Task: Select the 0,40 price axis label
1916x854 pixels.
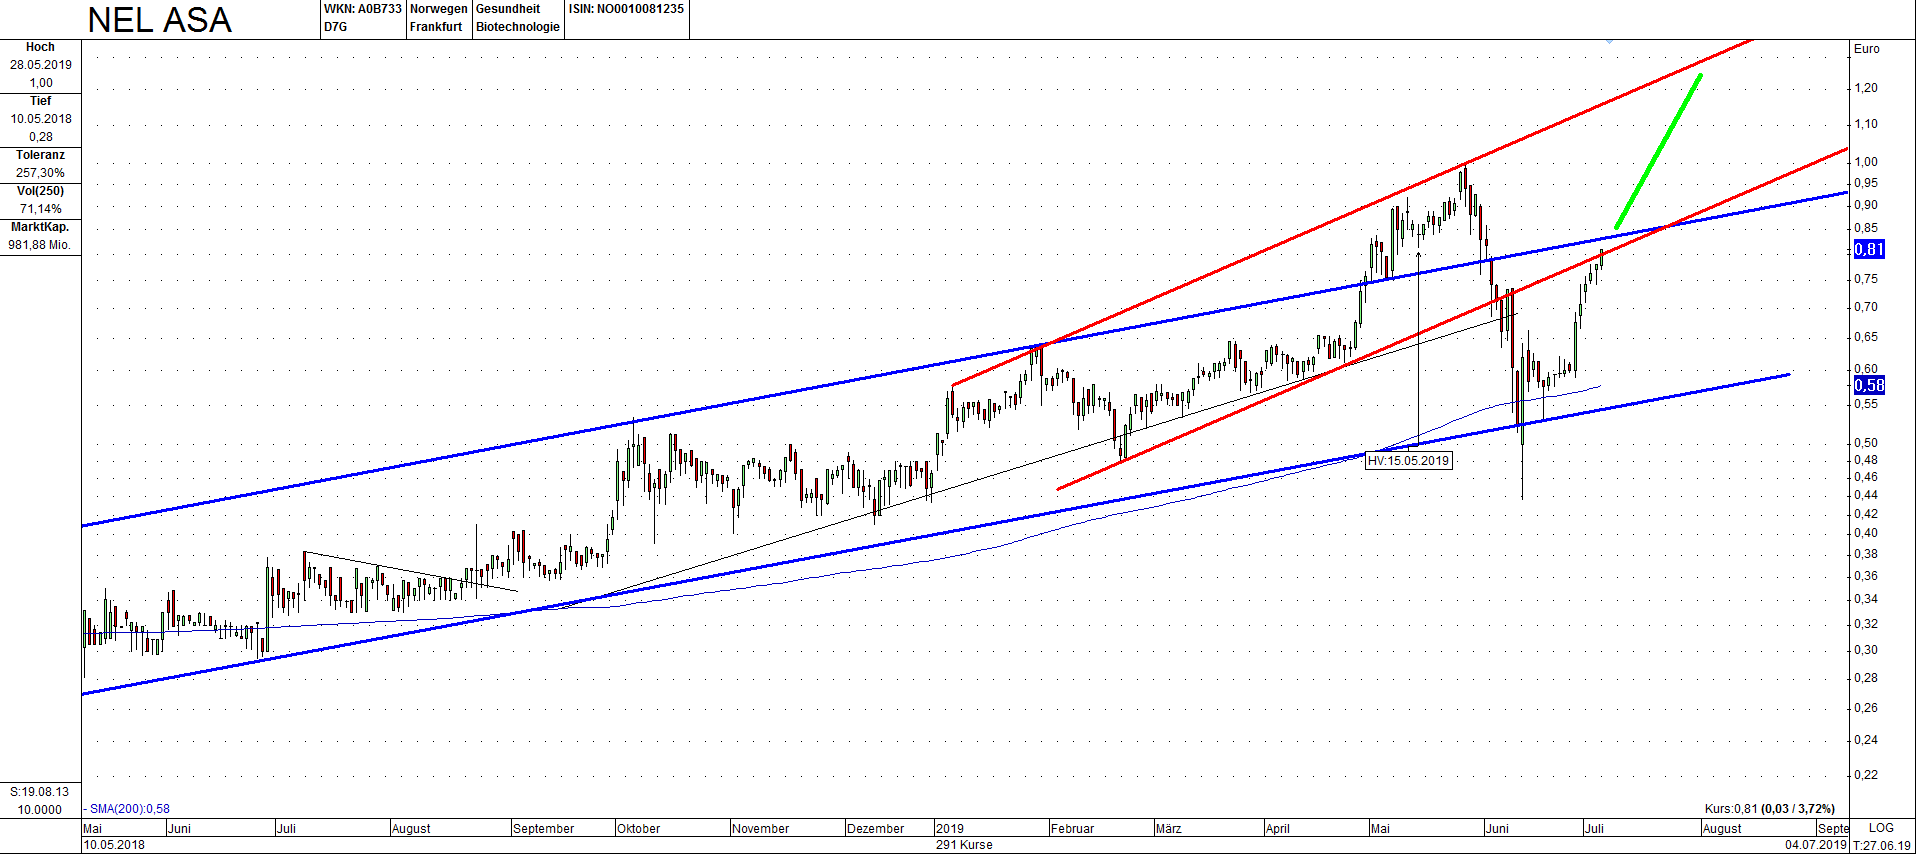Action: pyautogui.click(x=1866, y=533)
